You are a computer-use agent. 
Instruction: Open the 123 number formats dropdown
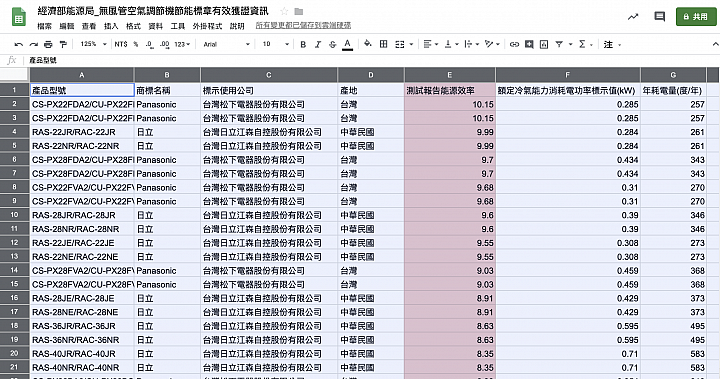click(182, 45)
